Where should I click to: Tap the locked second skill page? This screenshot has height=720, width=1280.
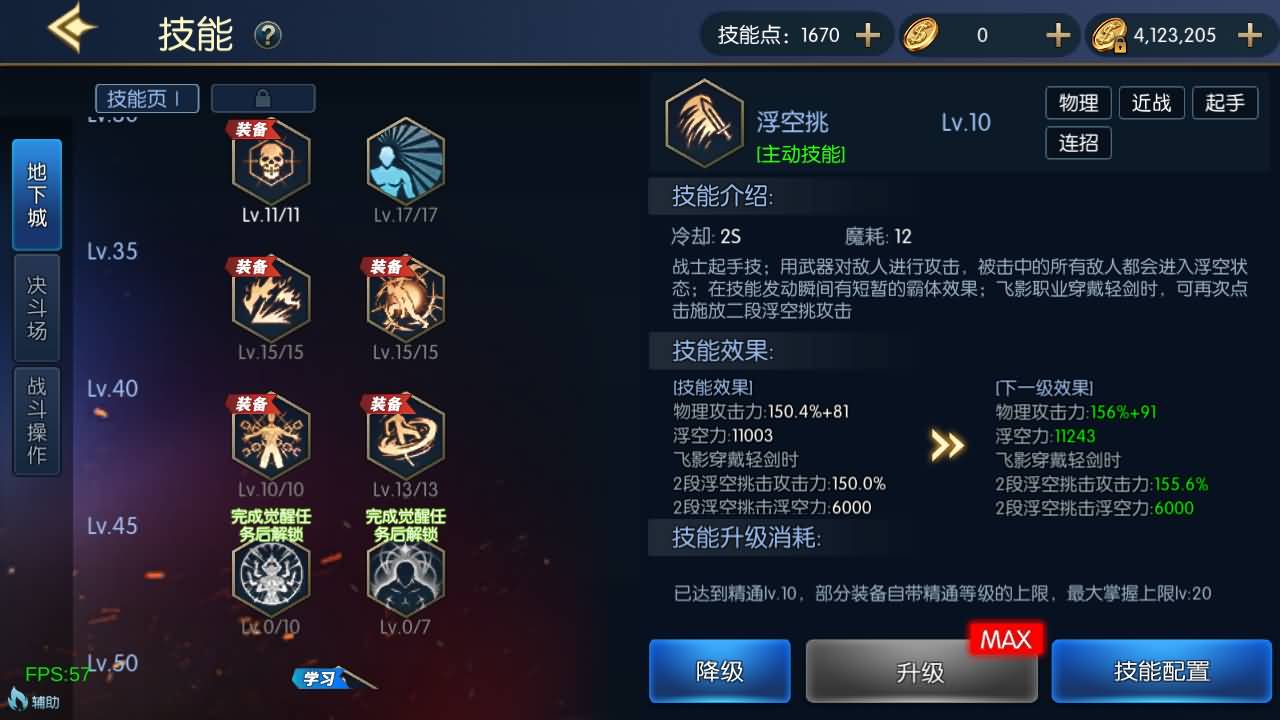[x=263, y=98]
